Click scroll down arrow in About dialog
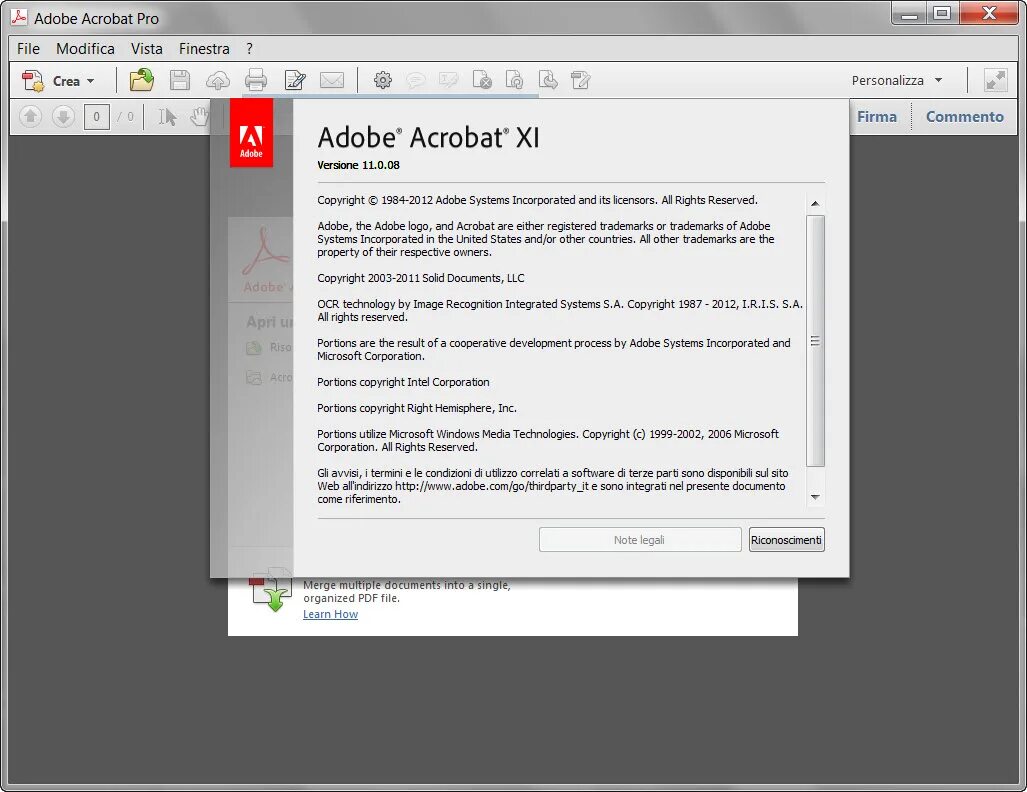 (x=815, y=497)
